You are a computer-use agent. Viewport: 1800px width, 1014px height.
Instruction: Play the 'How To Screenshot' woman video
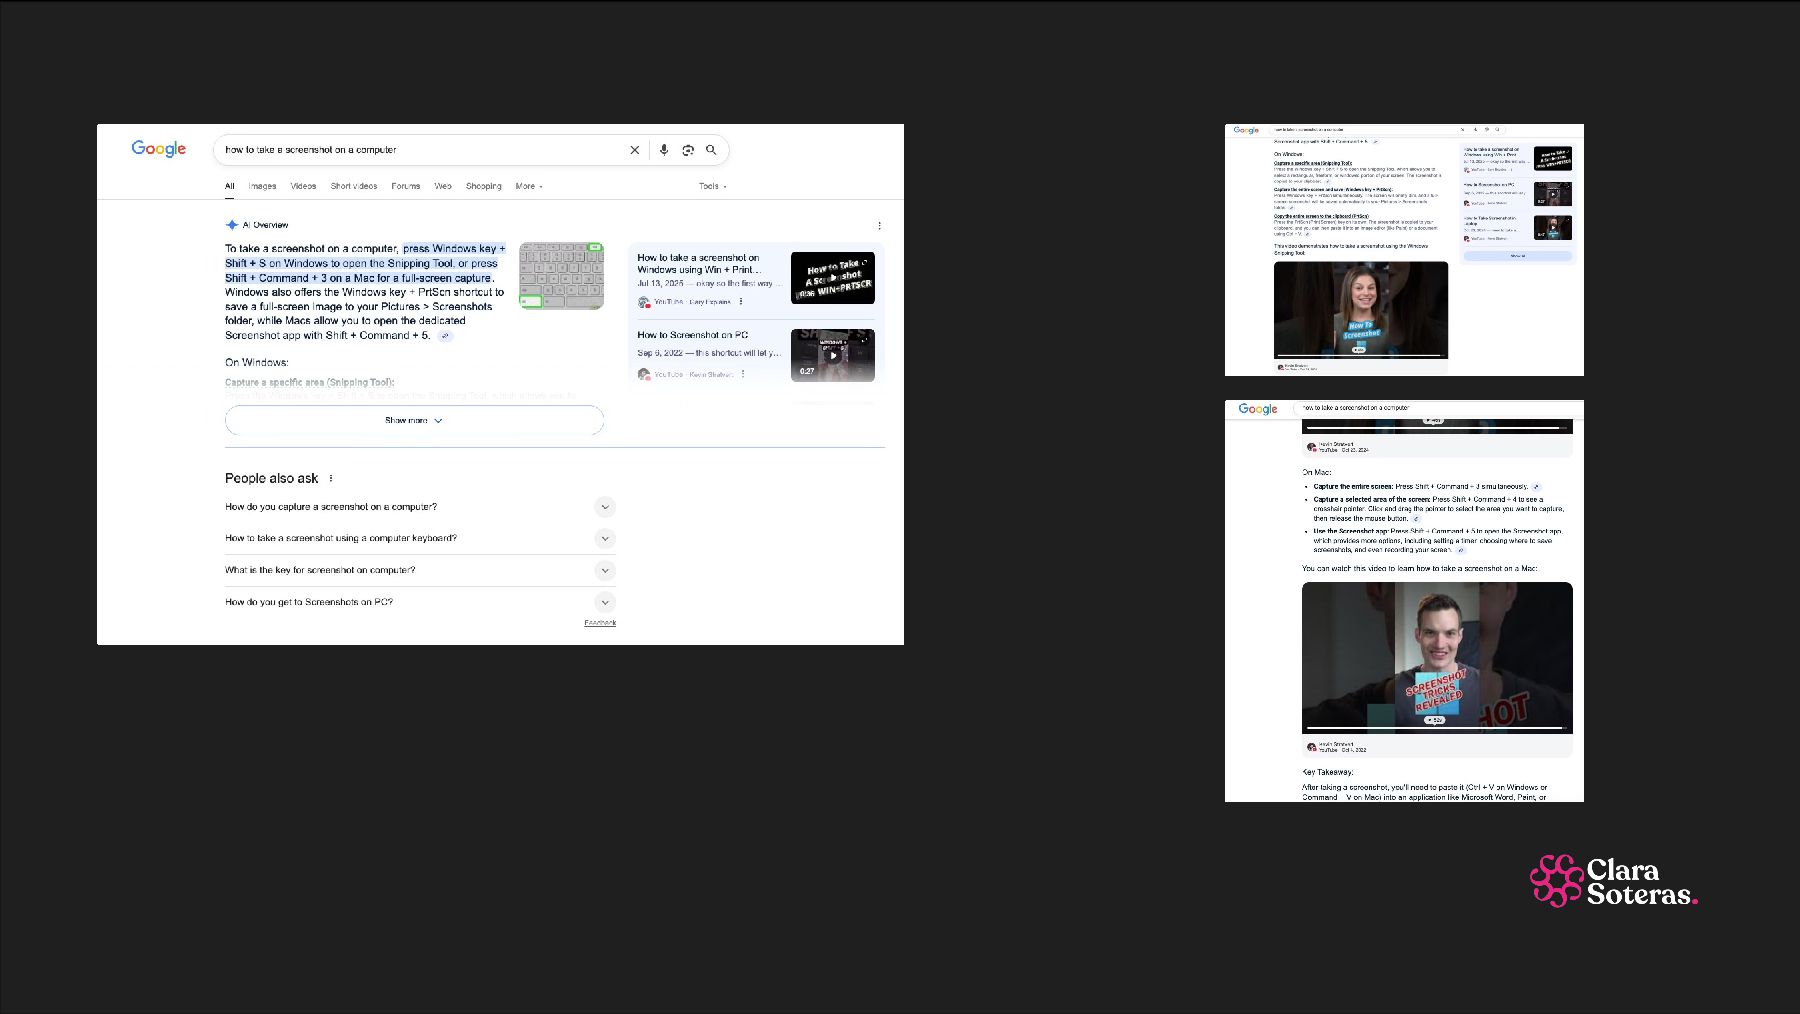(1361, 308)
